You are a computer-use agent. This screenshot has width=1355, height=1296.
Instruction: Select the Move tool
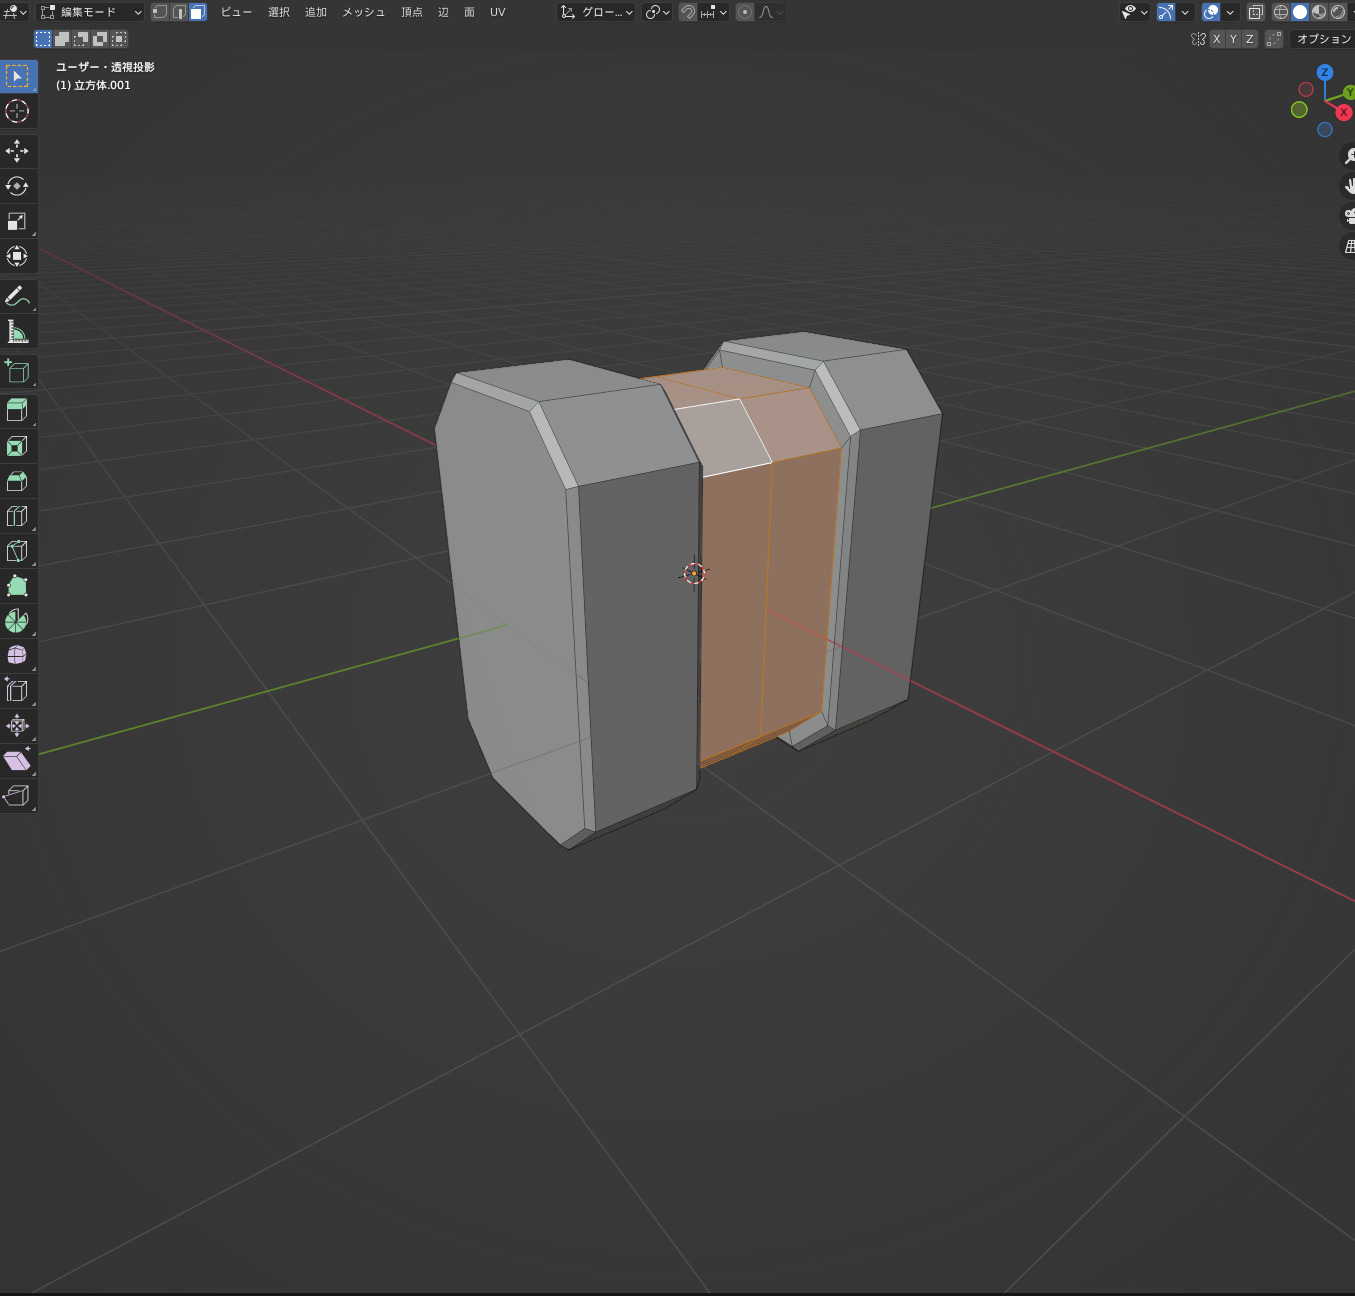(x=17, y=151)
